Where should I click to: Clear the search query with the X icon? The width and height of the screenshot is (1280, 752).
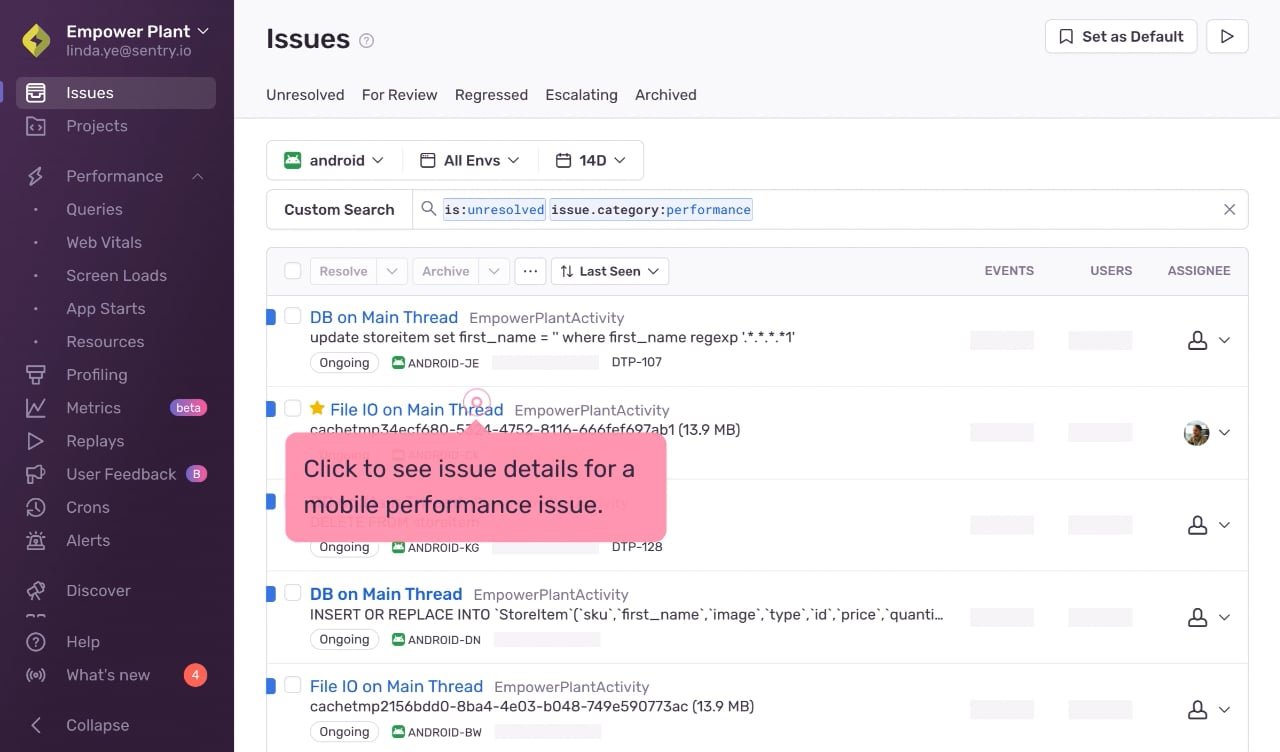click(1230, 210)
